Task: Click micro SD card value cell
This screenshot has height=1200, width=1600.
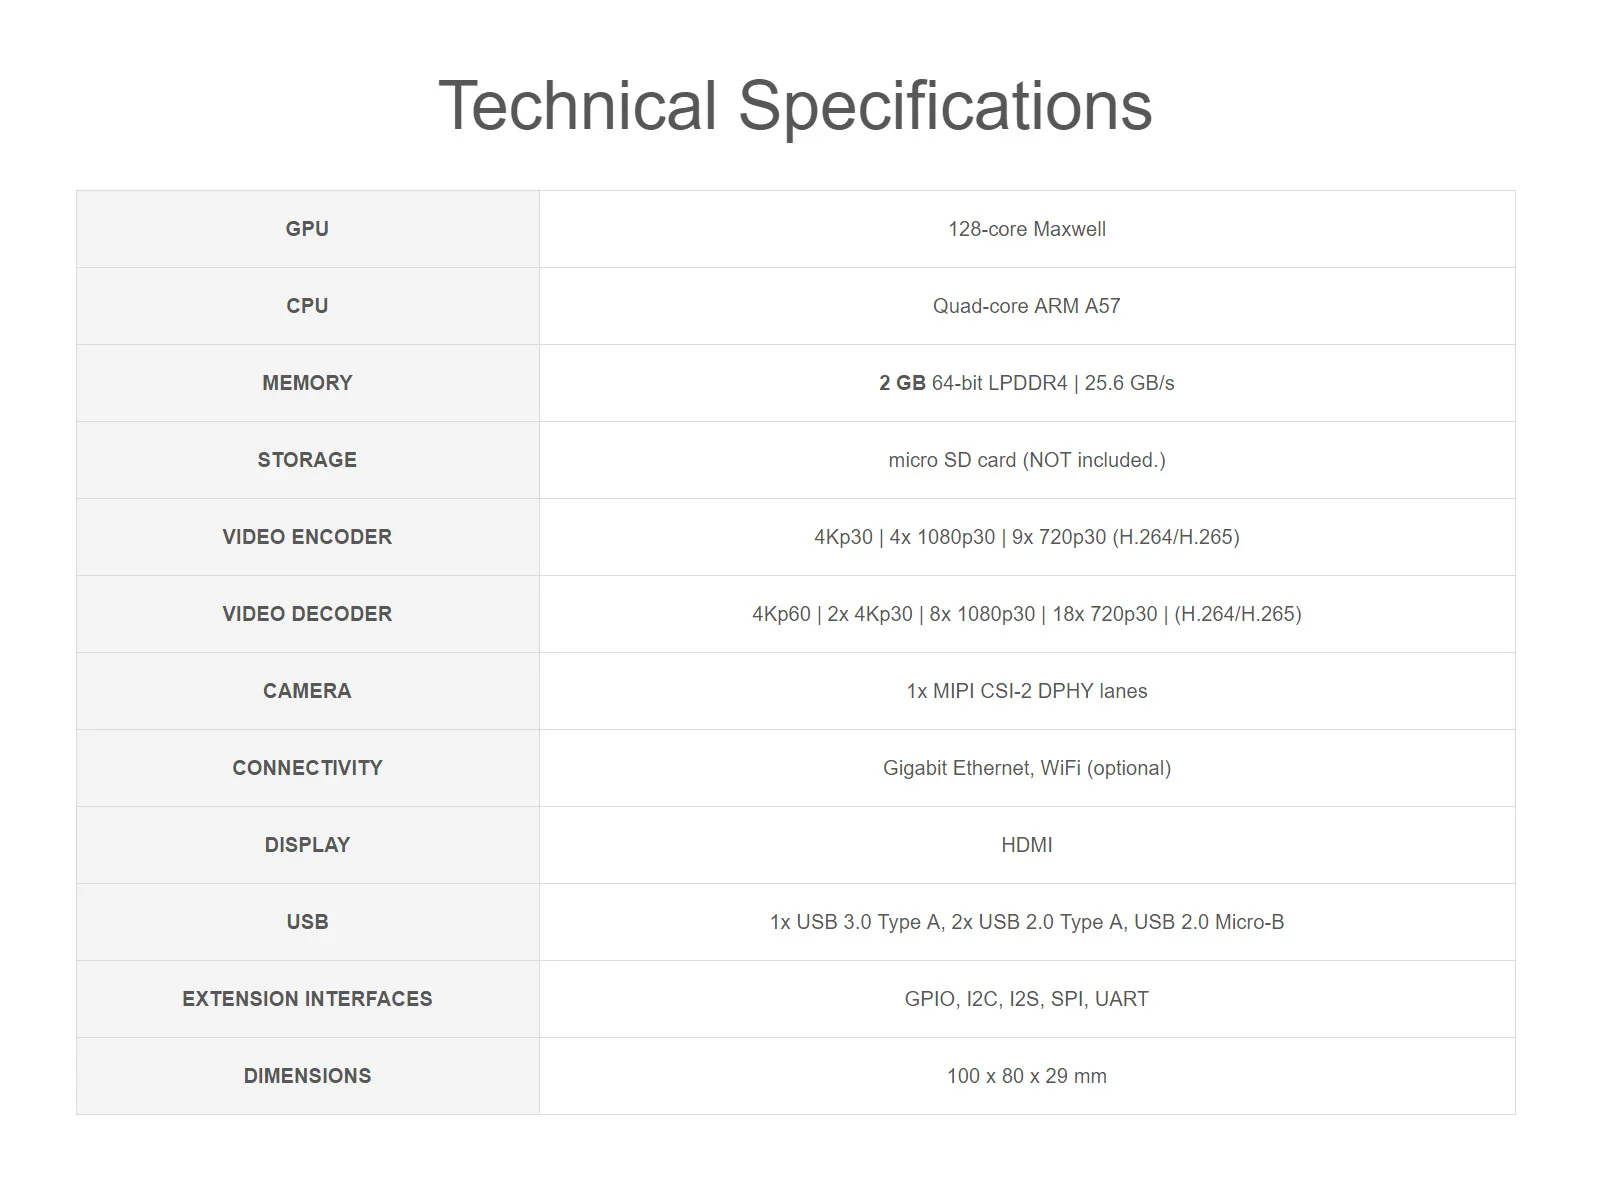Action: (x=1027, y=460)
